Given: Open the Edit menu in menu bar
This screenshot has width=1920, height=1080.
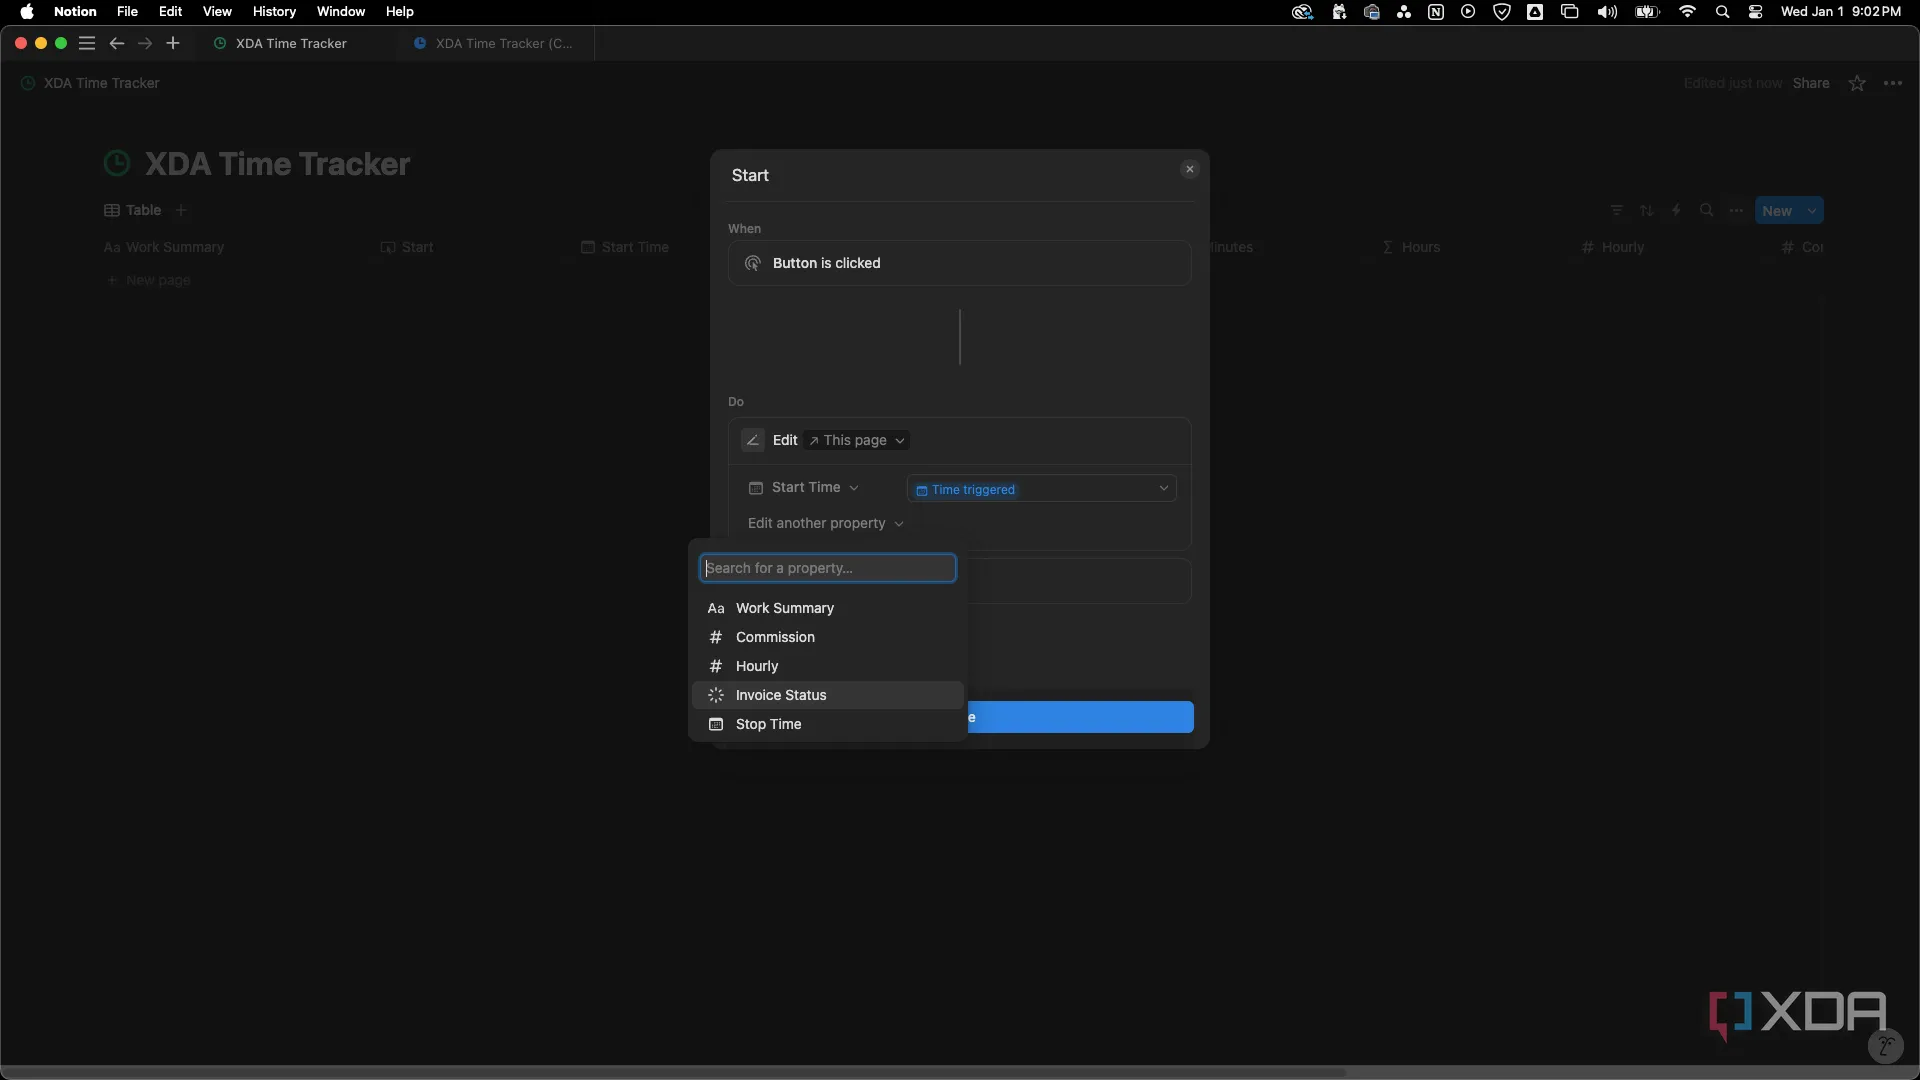Looking at the screenshot, I should (170, 12).
